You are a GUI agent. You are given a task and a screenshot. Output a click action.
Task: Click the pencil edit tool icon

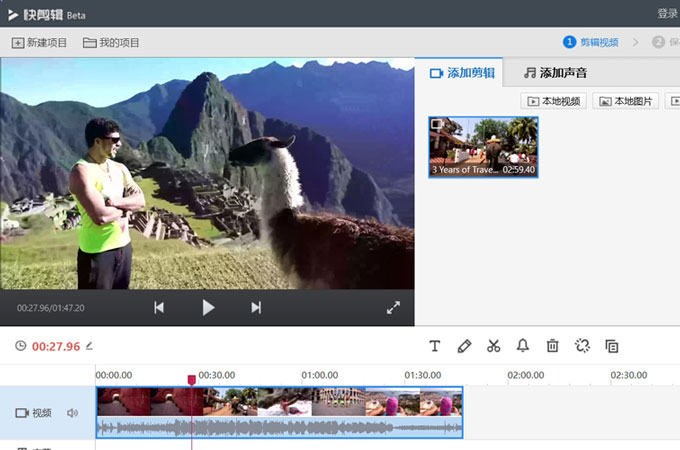[x=464, y=346]
